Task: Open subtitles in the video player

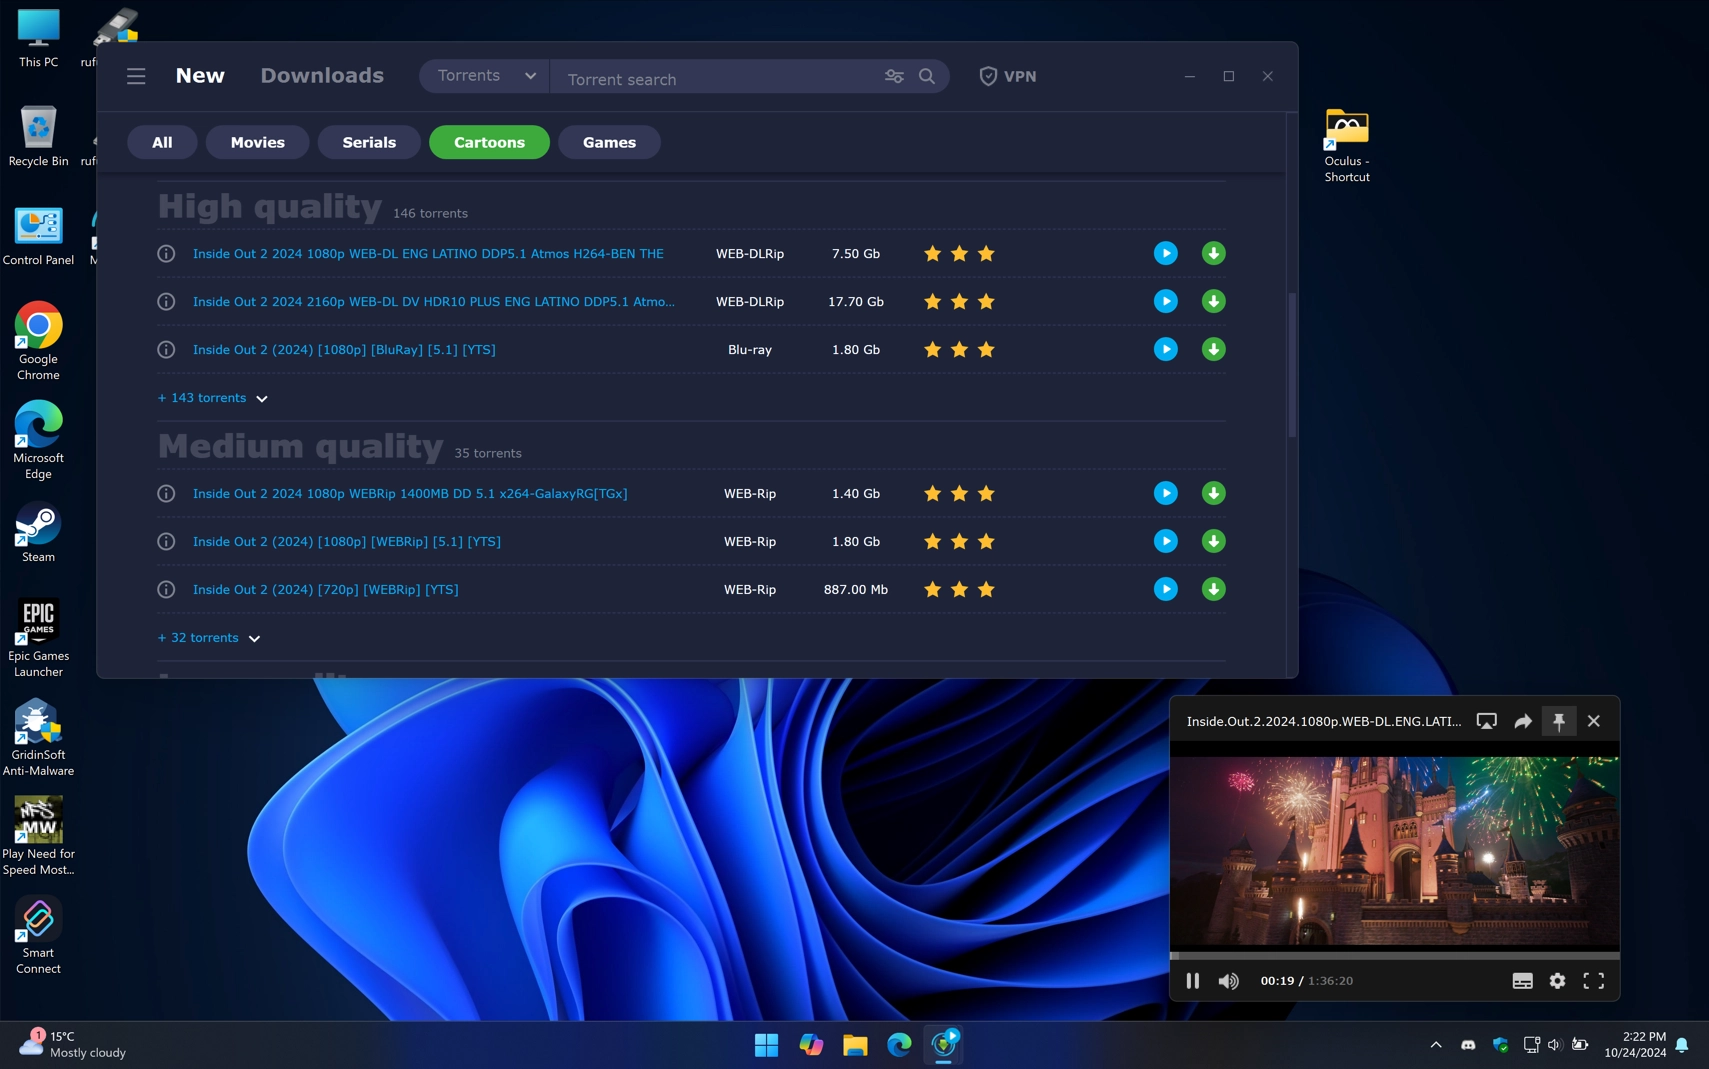Action: pos(1522,981)
